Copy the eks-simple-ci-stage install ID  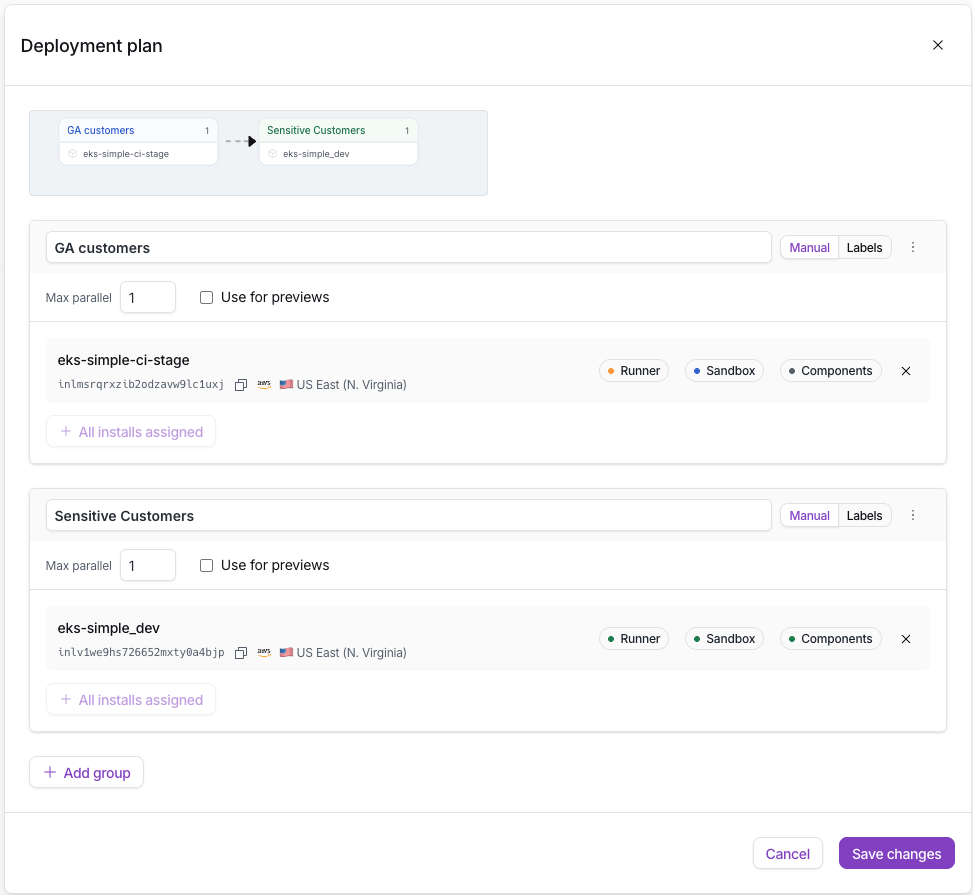click(241, 385)
